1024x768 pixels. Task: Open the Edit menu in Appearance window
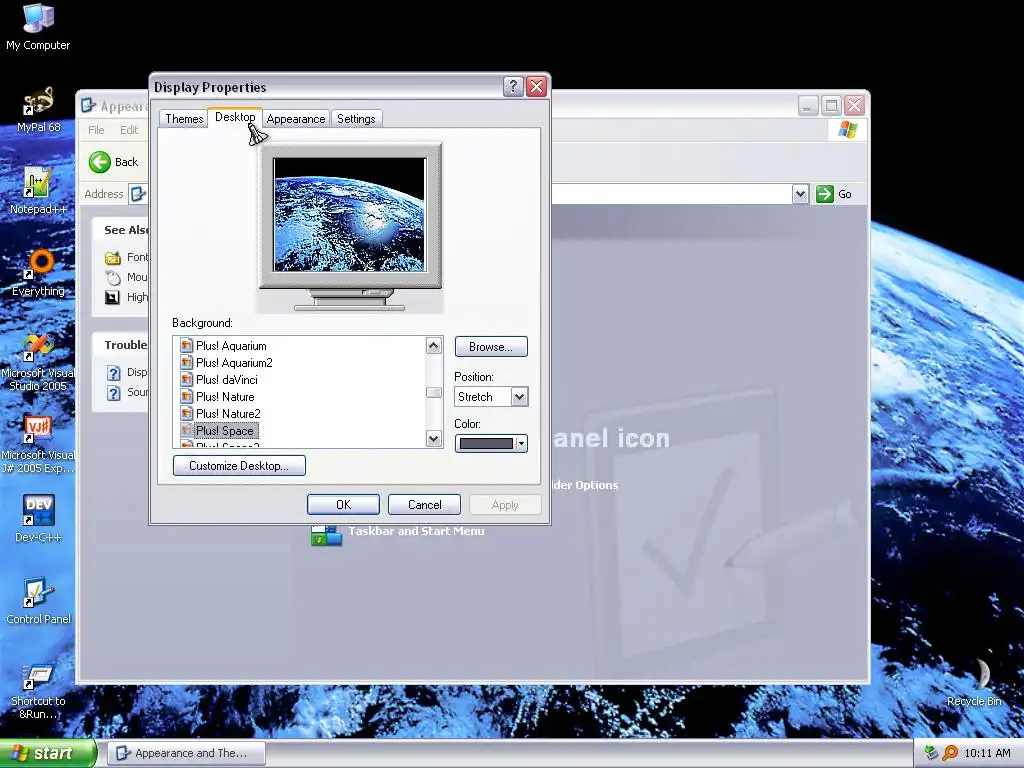coord(129,130)
